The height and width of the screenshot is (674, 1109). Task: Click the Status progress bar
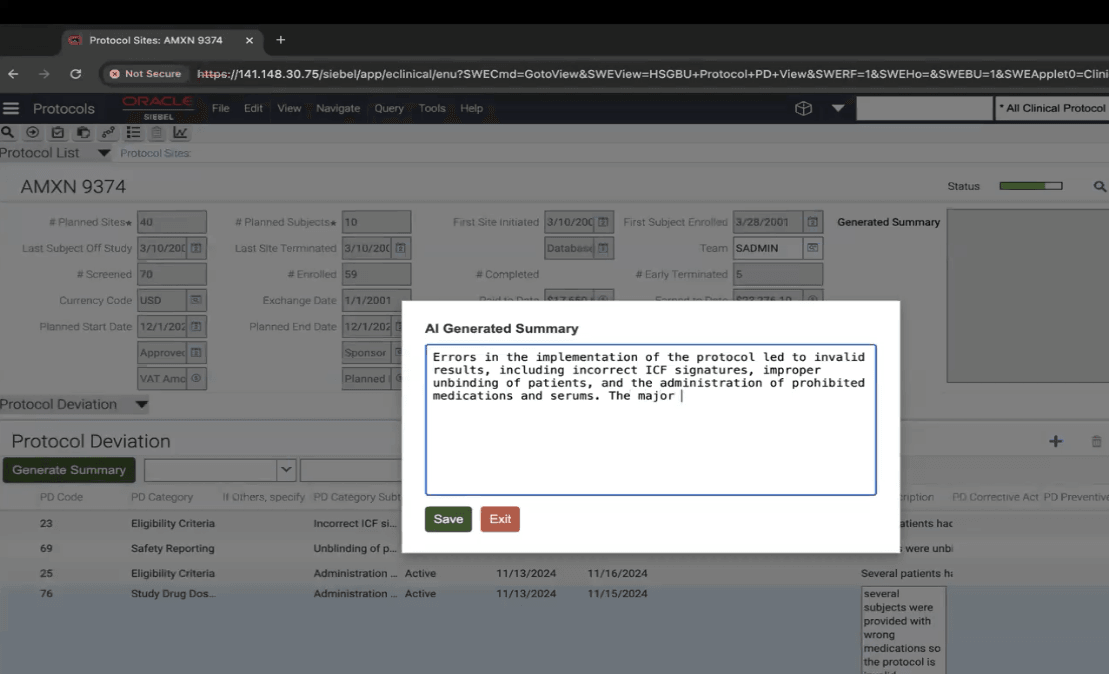[1030, 186]
